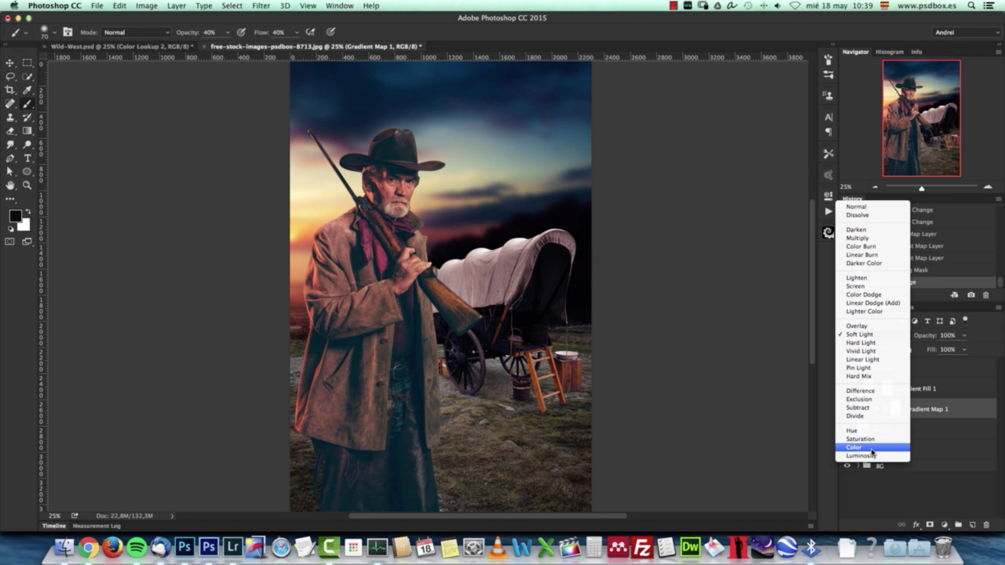
Task: Select the Dodge tool
Action: pos(27,145)
